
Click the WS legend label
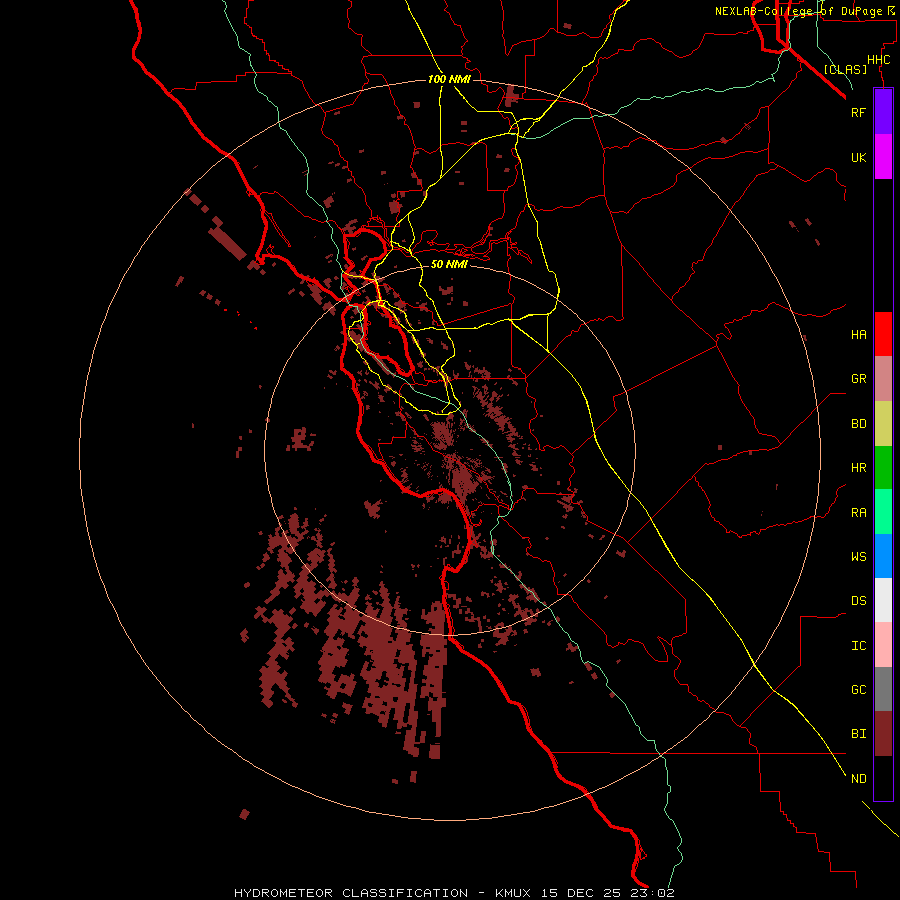[858, 556]
